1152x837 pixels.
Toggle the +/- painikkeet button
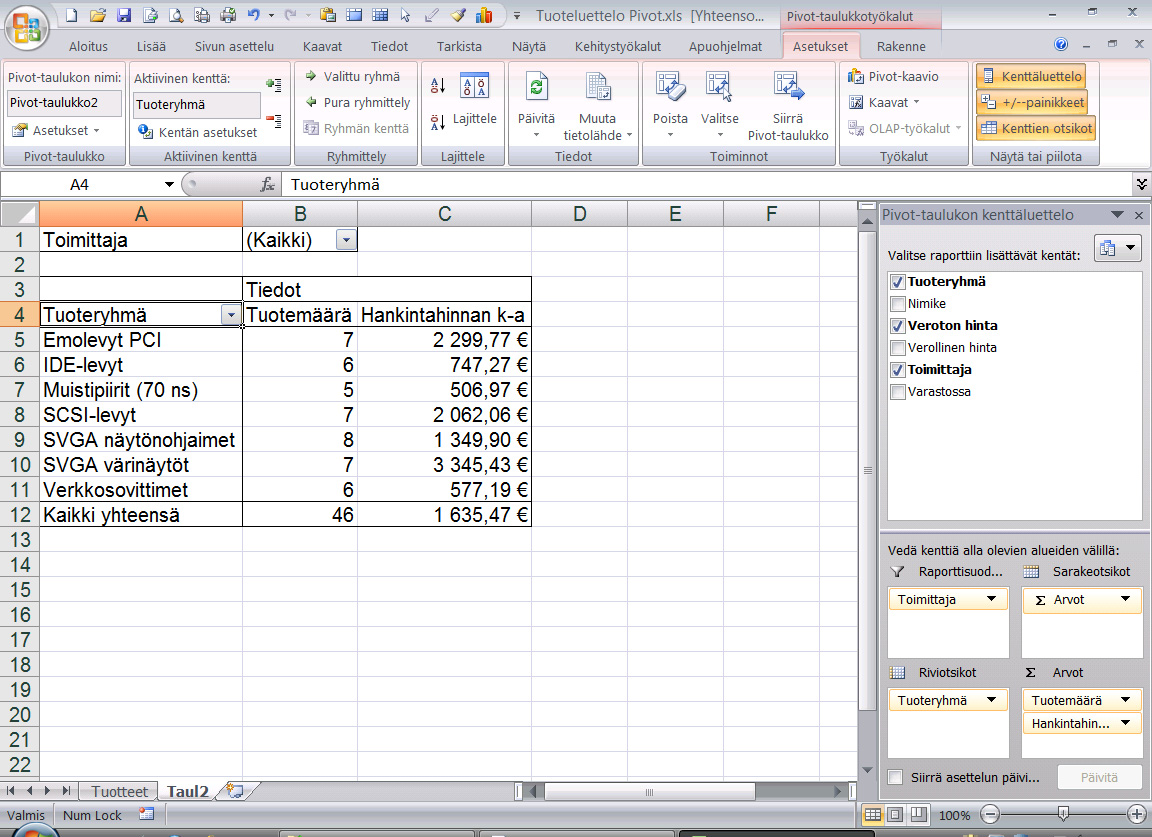pyautogui.click(x=1032, y=102)
